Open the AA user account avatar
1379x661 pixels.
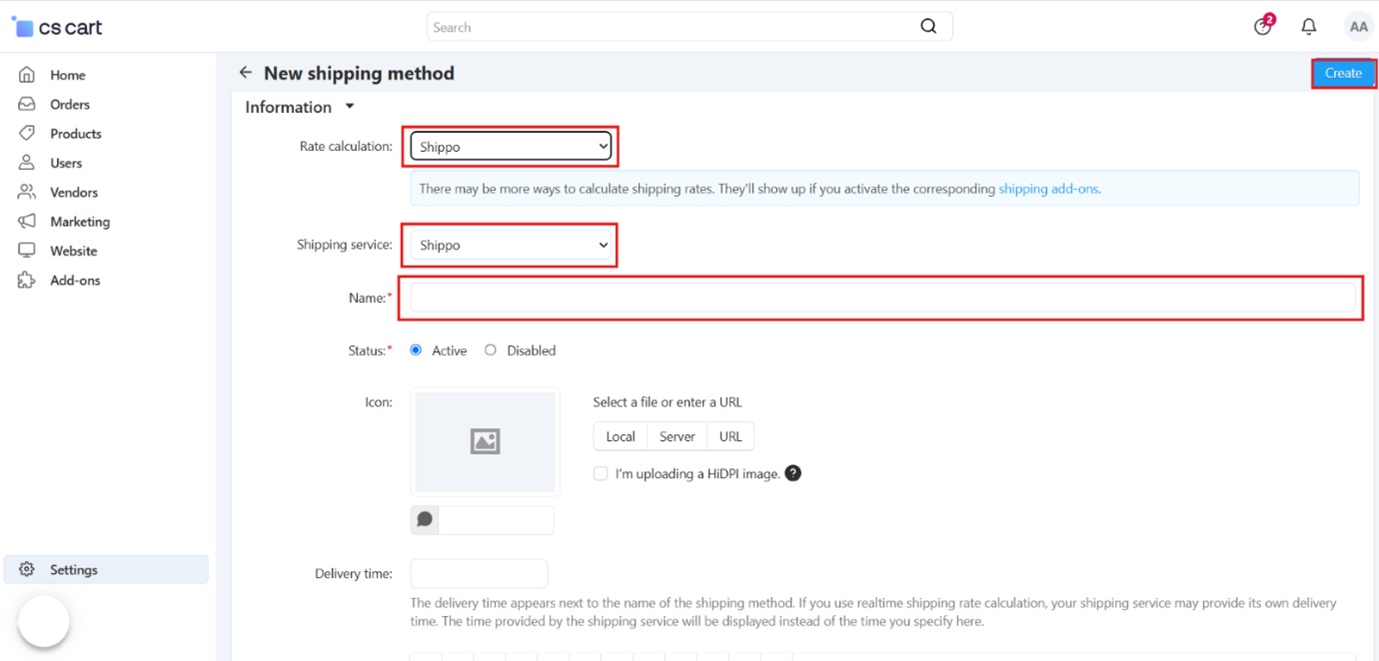pyautogui.click(x=1358, y=27)
